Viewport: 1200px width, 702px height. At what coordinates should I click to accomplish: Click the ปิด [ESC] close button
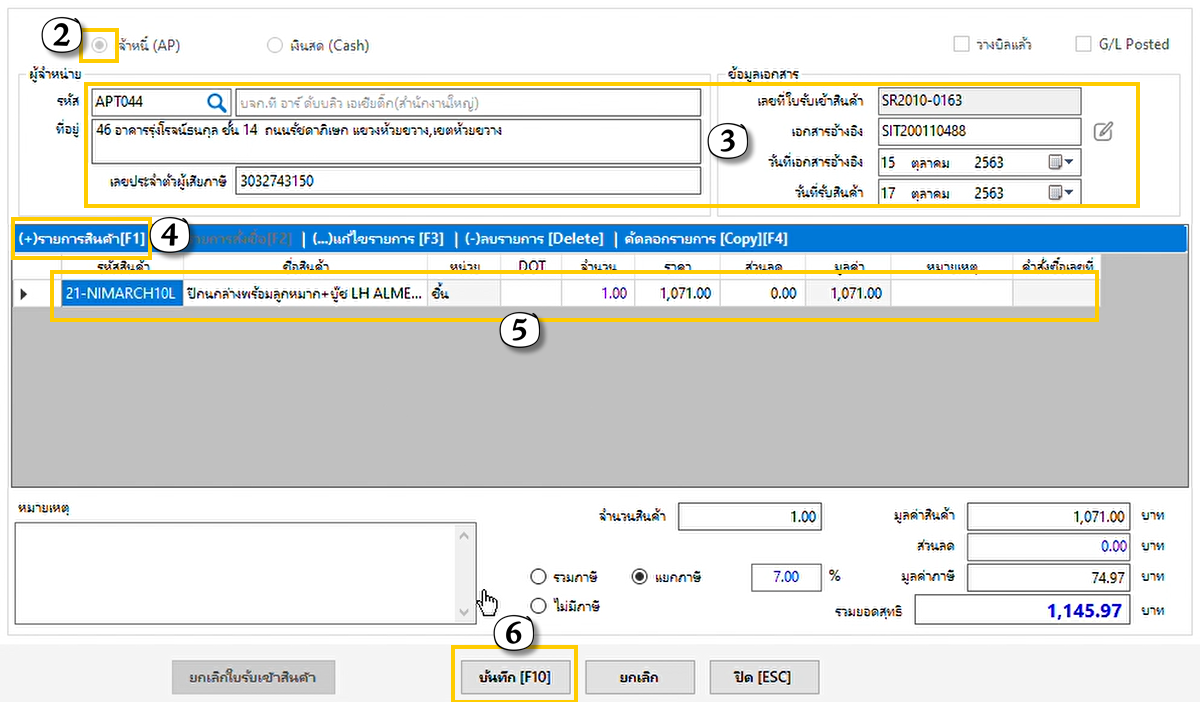point(763,677)
